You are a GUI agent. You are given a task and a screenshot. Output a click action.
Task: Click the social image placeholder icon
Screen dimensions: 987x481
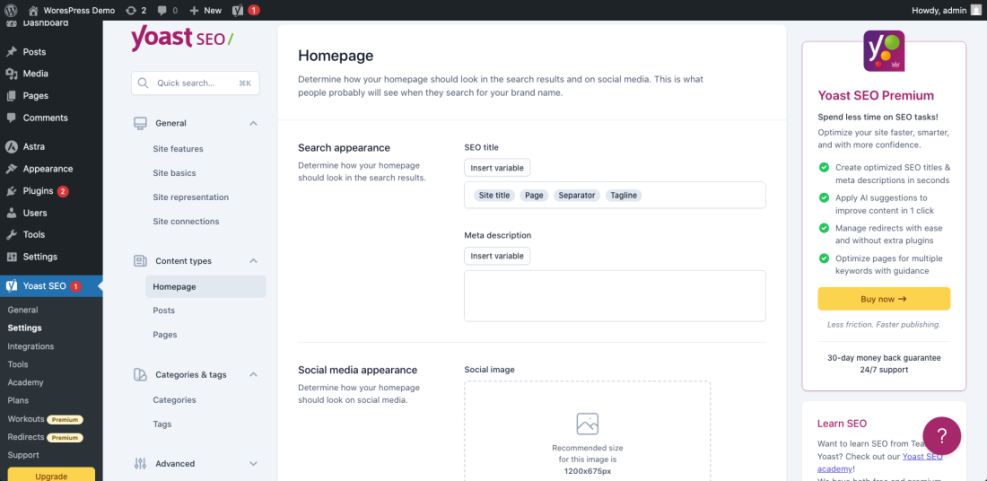[x=587, y=424]
